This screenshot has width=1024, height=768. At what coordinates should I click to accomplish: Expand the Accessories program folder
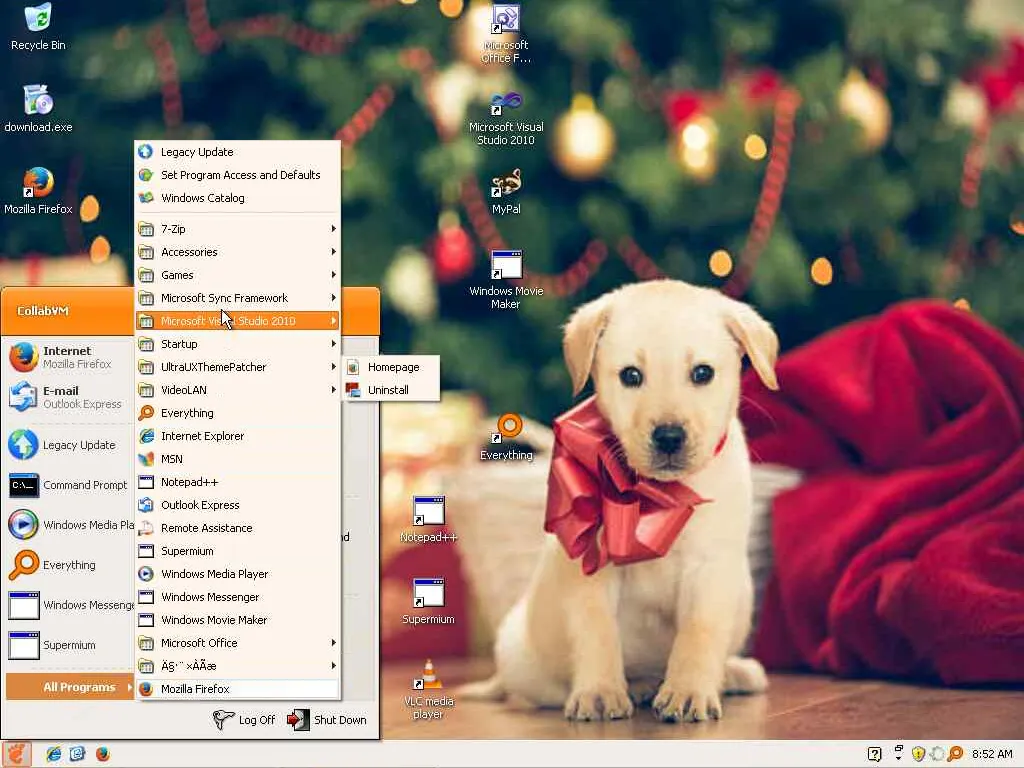pos(238,252)
